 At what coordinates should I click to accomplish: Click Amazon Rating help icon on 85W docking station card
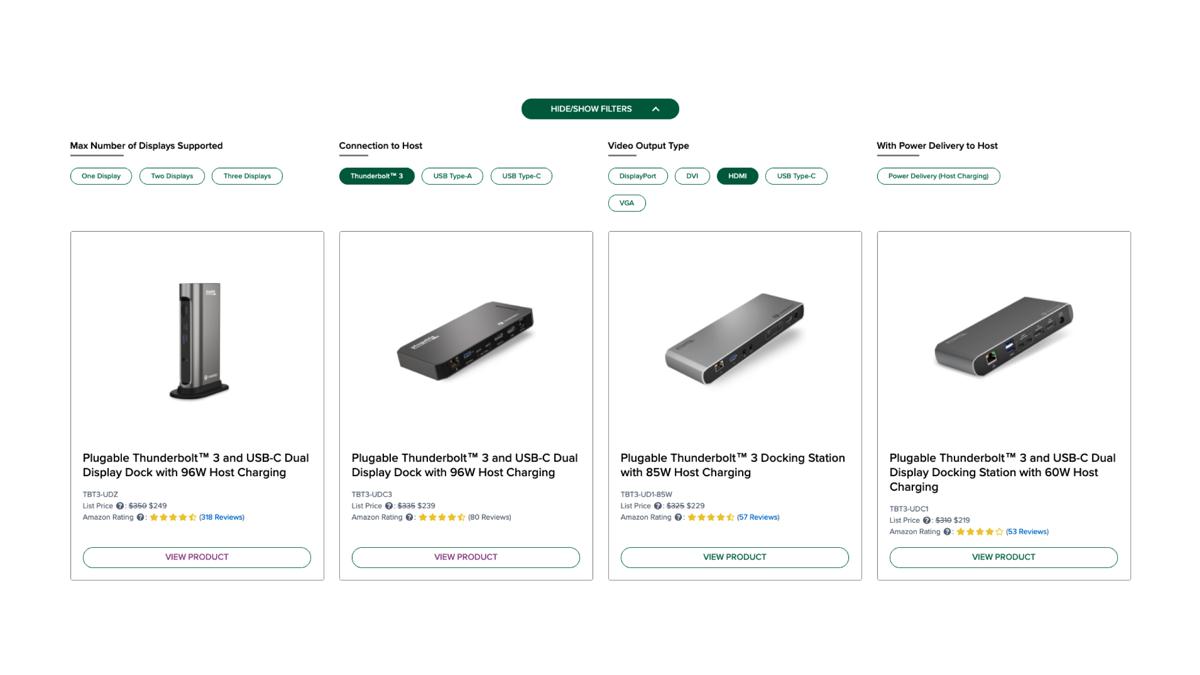click(x=678, y=517)
